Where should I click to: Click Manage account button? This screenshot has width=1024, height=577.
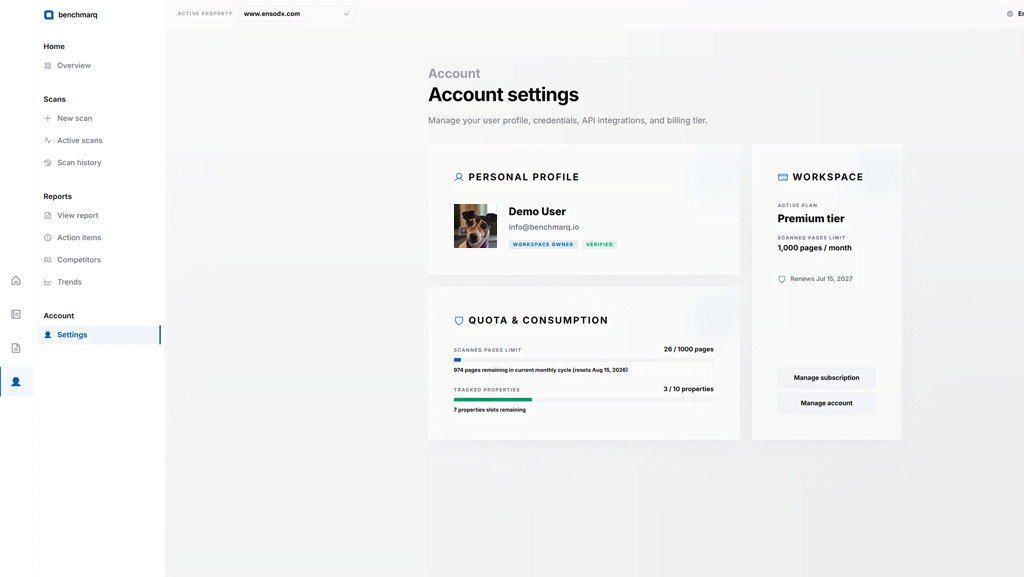tap(826, 403)
